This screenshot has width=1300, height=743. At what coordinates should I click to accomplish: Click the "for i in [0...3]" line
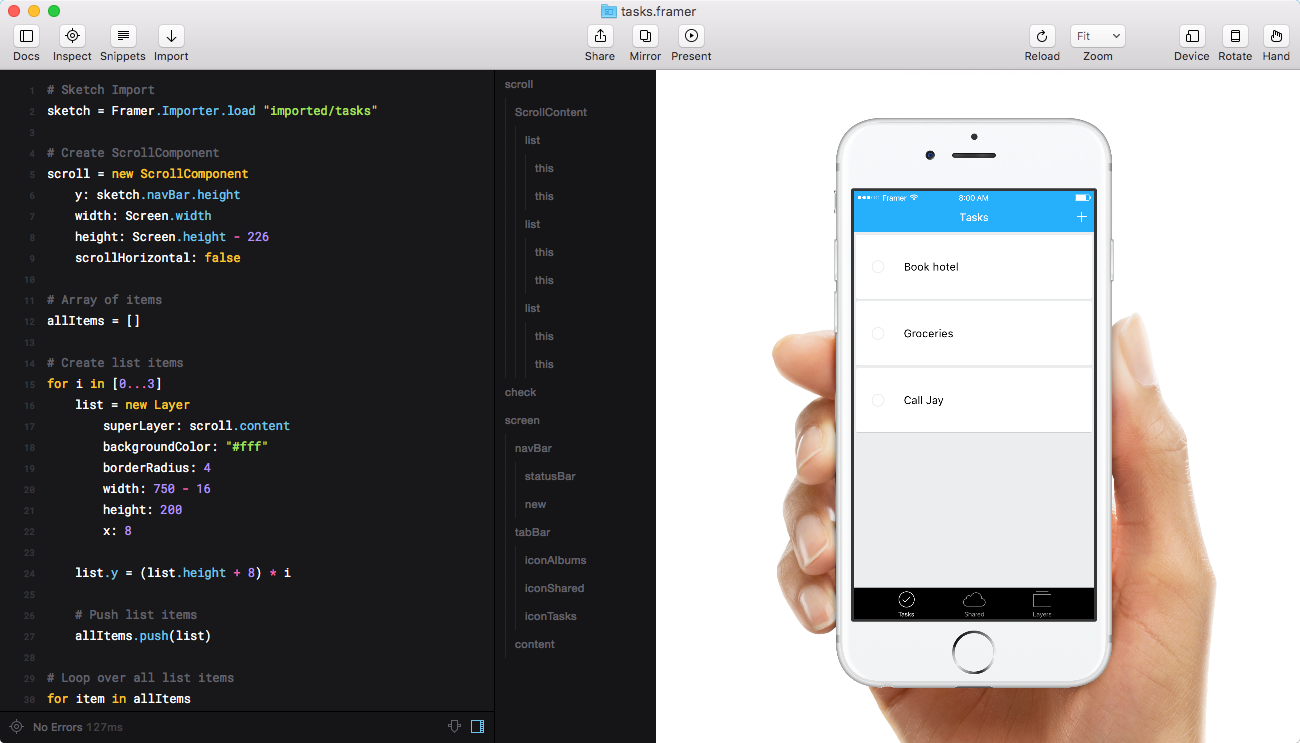click(104, 384)
